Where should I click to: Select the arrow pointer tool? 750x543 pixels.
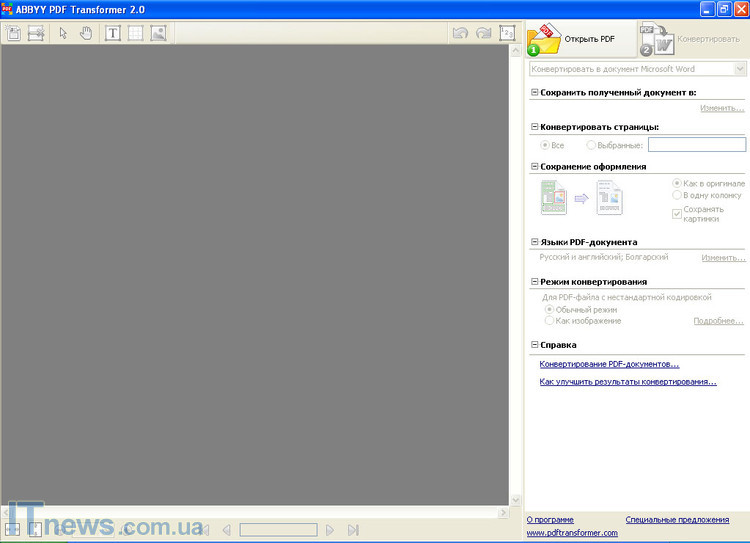(x=63, y=33)
